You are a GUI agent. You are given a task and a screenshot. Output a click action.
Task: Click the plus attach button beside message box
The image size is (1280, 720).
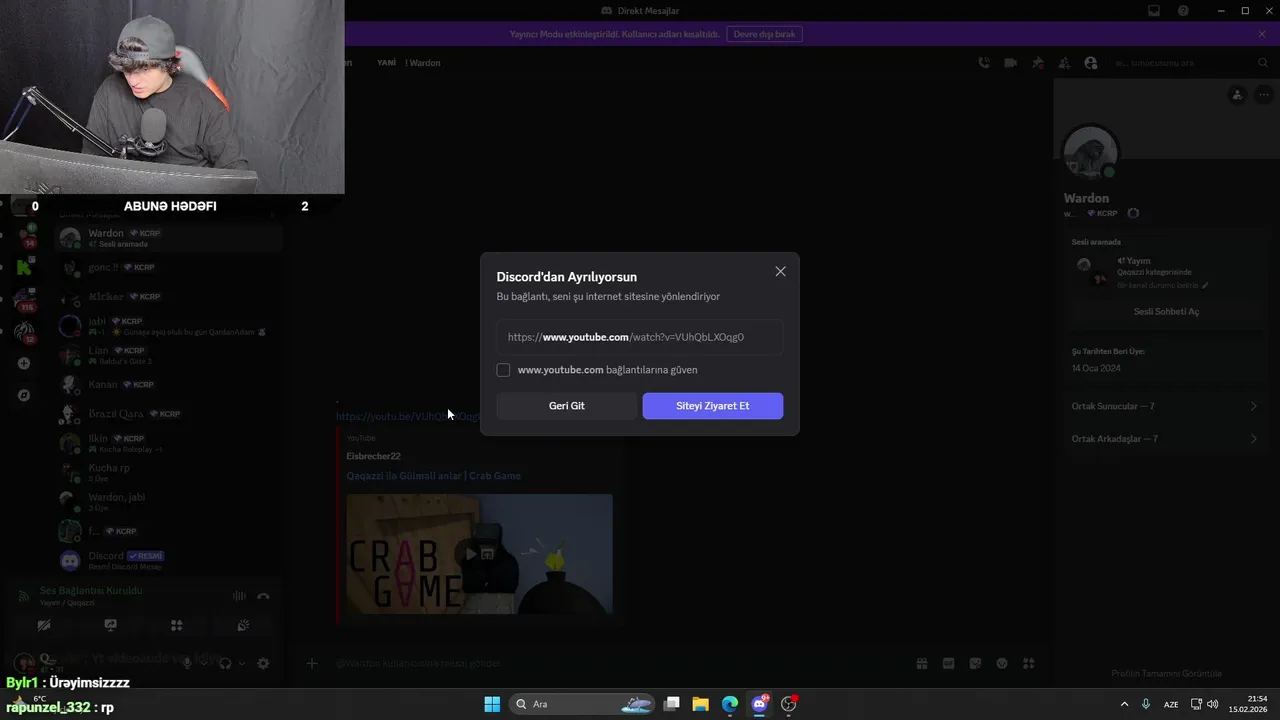click(x=312, y=663)
